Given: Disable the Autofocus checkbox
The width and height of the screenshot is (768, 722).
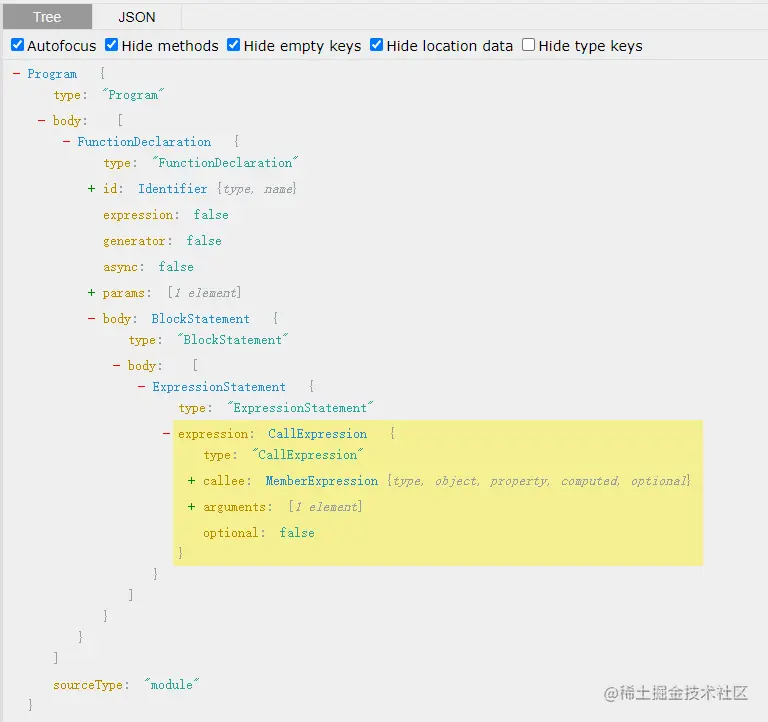Looking at the screenshot, I should click(x=17, y=45).
